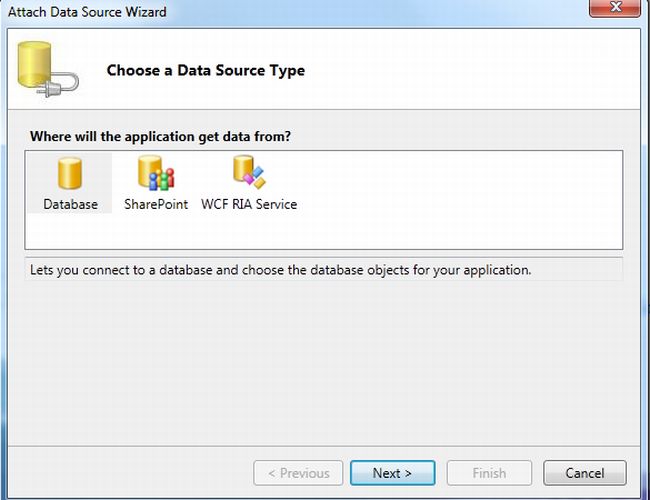Click the SharePoint text label

tap(156, 204)
